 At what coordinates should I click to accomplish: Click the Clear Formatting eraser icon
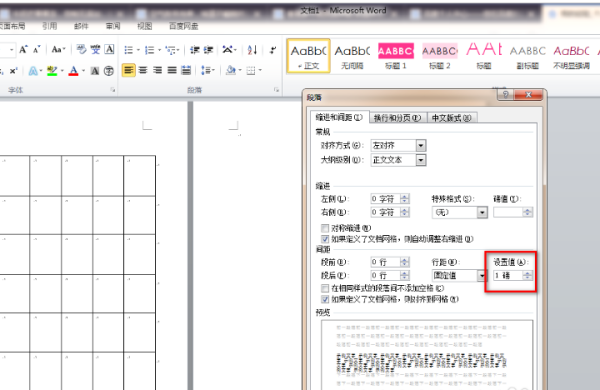point(81,49)
